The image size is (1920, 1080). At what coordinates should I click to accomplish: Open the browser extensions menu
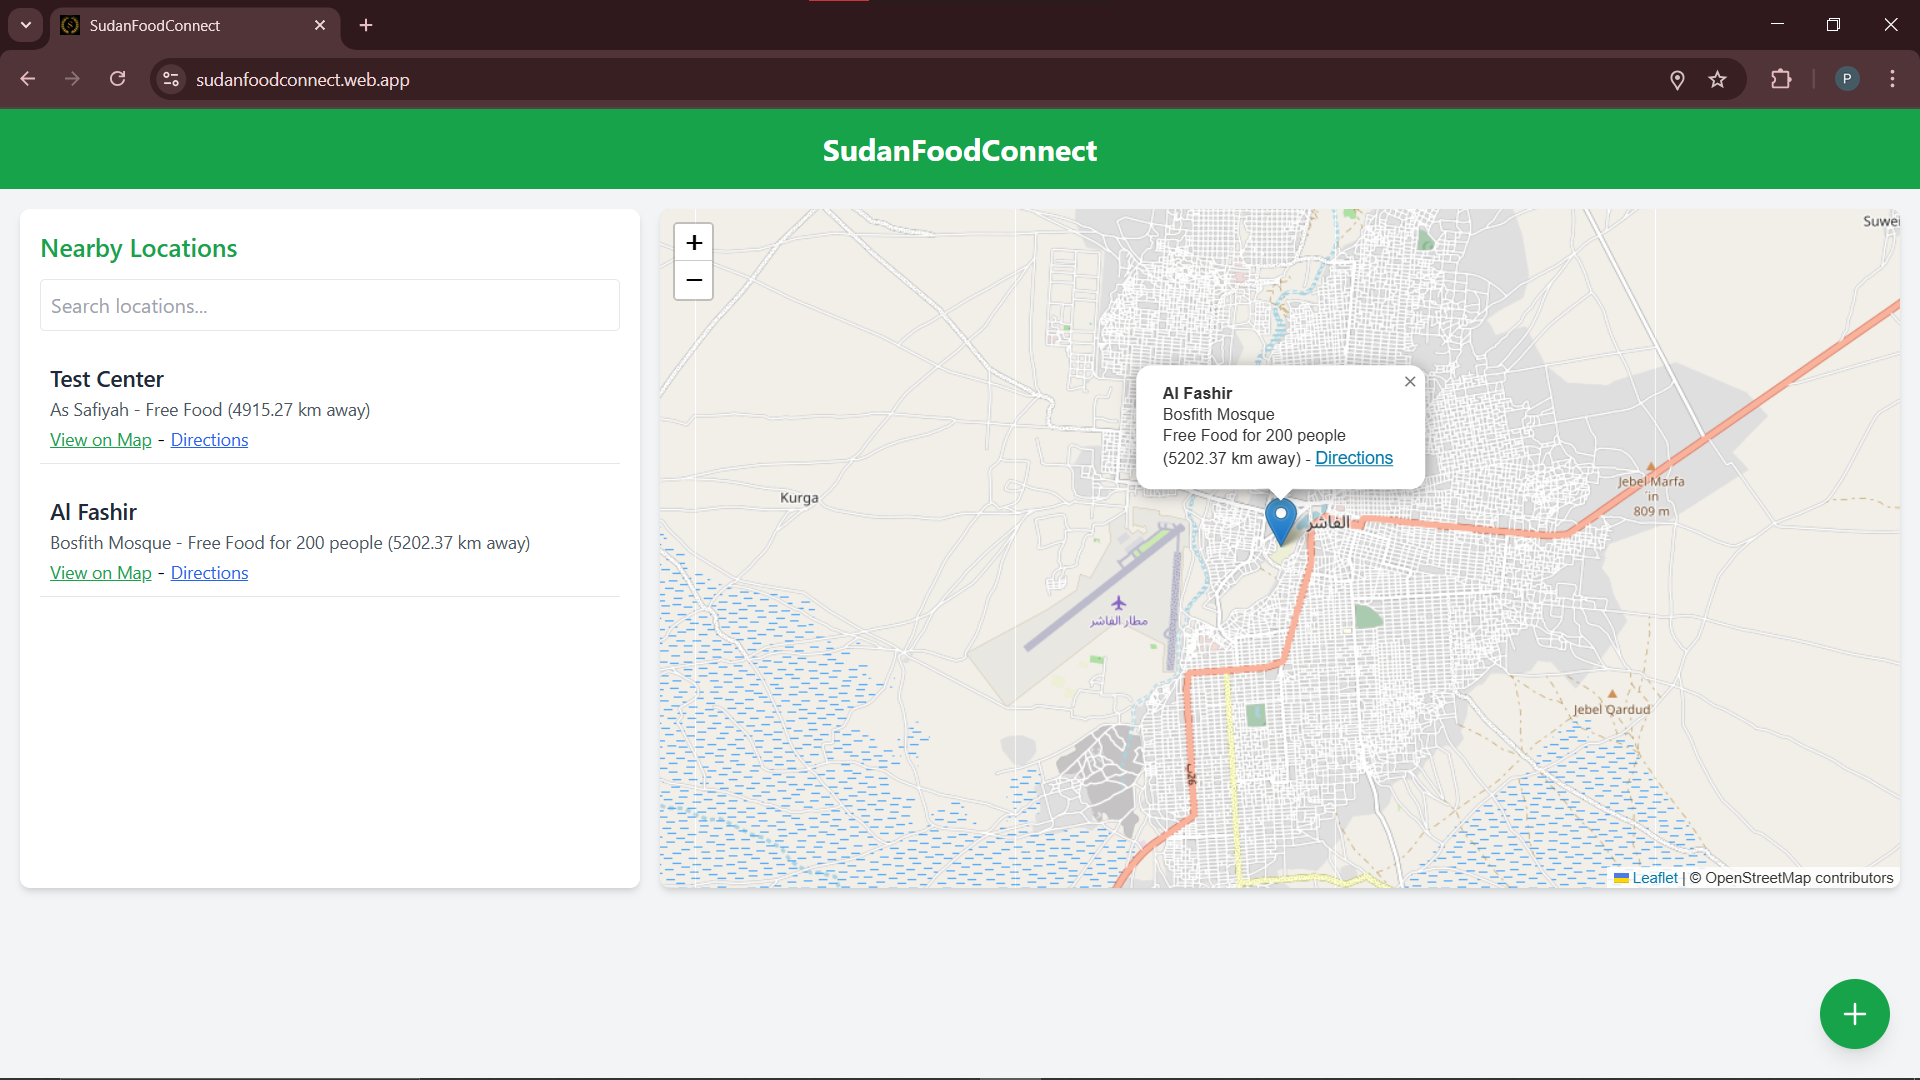tap(1781, 80)
